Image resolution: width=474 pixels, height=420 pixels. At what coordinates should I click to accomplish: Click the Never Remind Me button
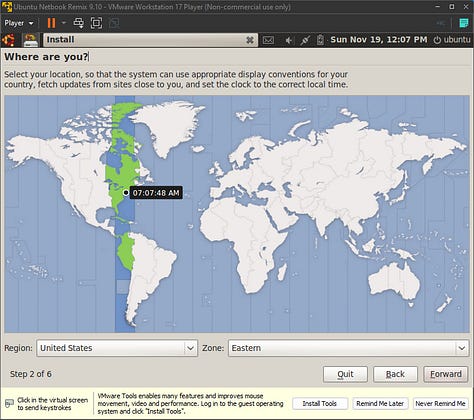click(x=440, y=404)
